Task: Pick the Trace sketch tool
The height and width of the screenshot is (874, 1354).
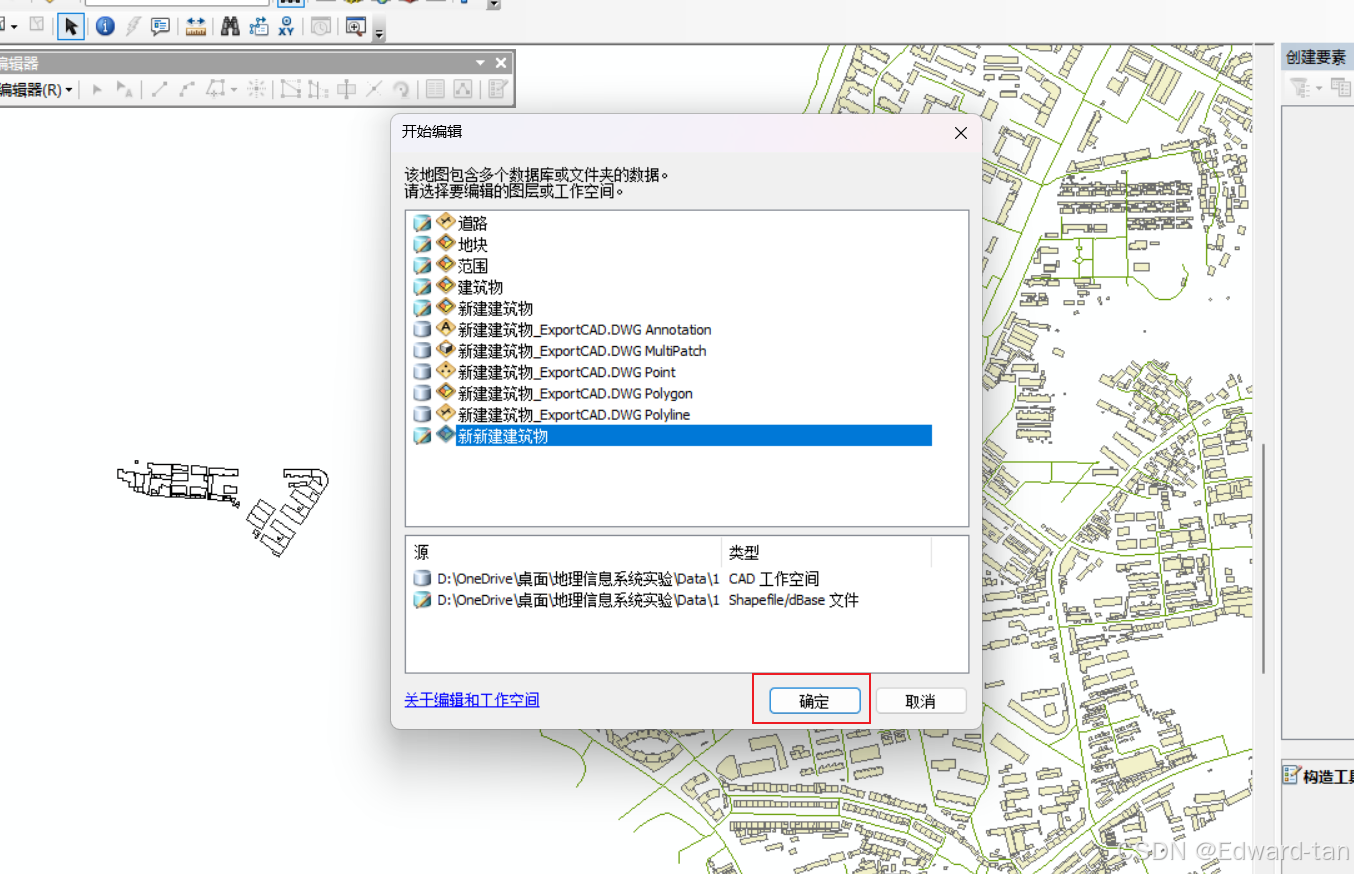Action: coord(216,90)
